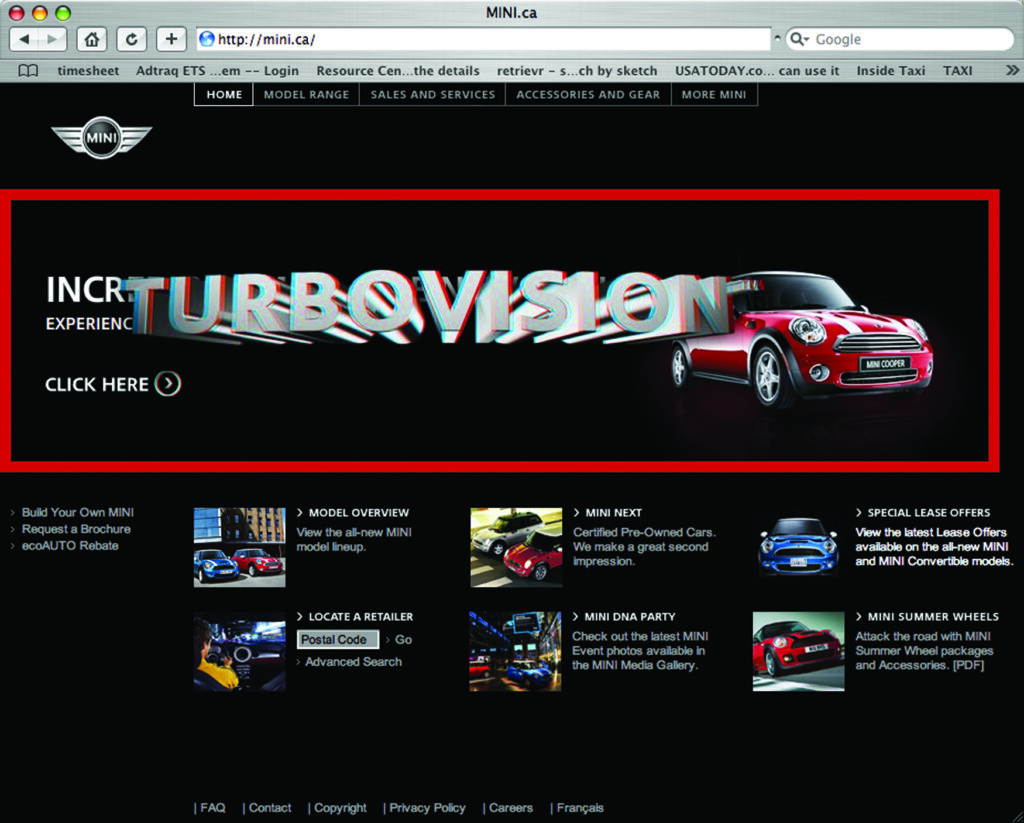1024x823 pixels.
Task: Open the SALES AND SERVICES menu
Action: click(432, 95)
